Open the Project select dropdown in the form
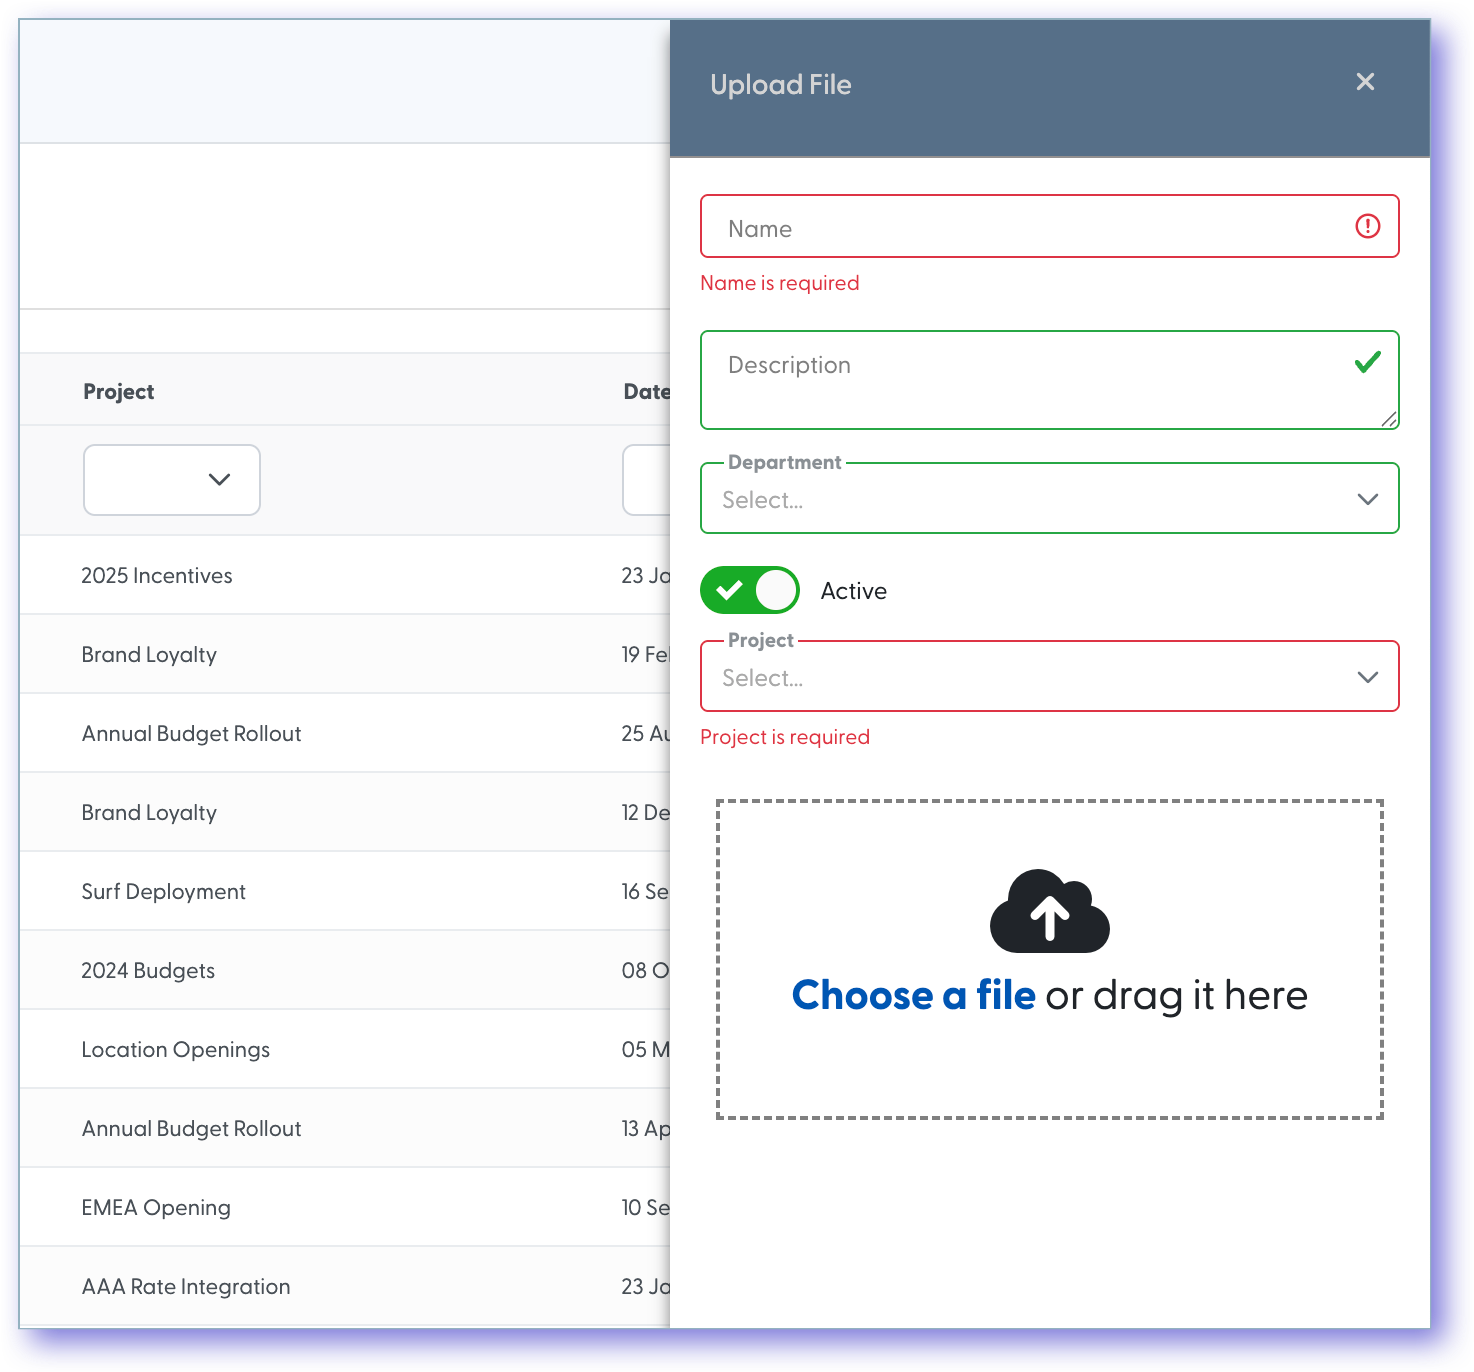Image resolution: width=1474 pixels, height=1372 pixels. (x=1049, y=676)
